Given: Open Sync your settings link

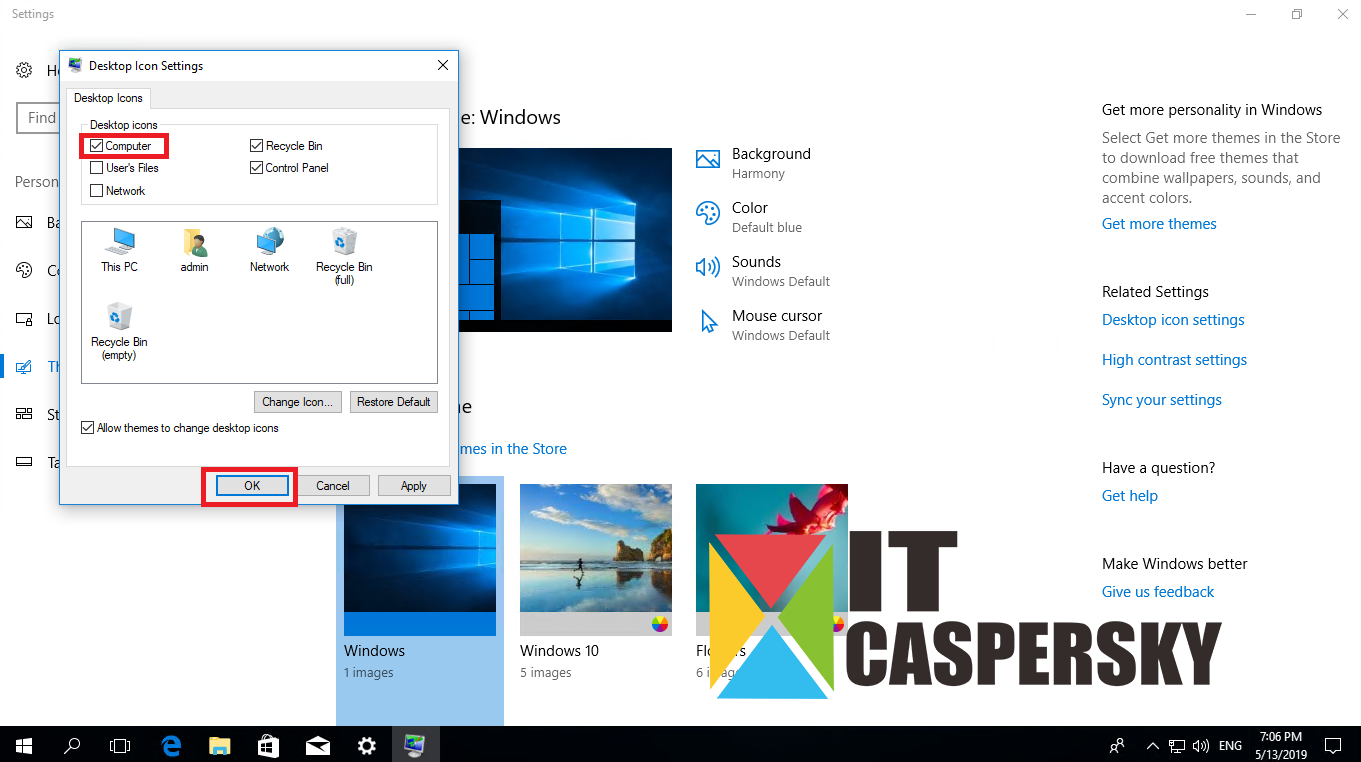Looking at the screenshot, I should click(x=1162, y=400).
